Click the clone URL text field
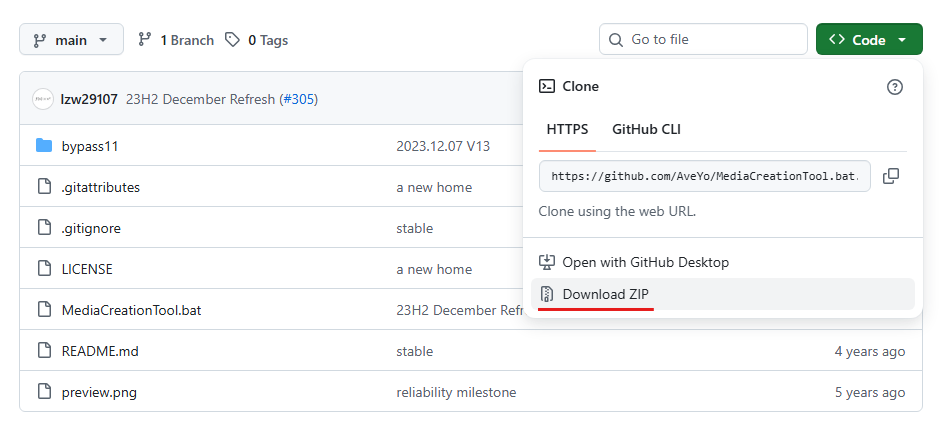The image size is (942, 425). coord(705,176)
